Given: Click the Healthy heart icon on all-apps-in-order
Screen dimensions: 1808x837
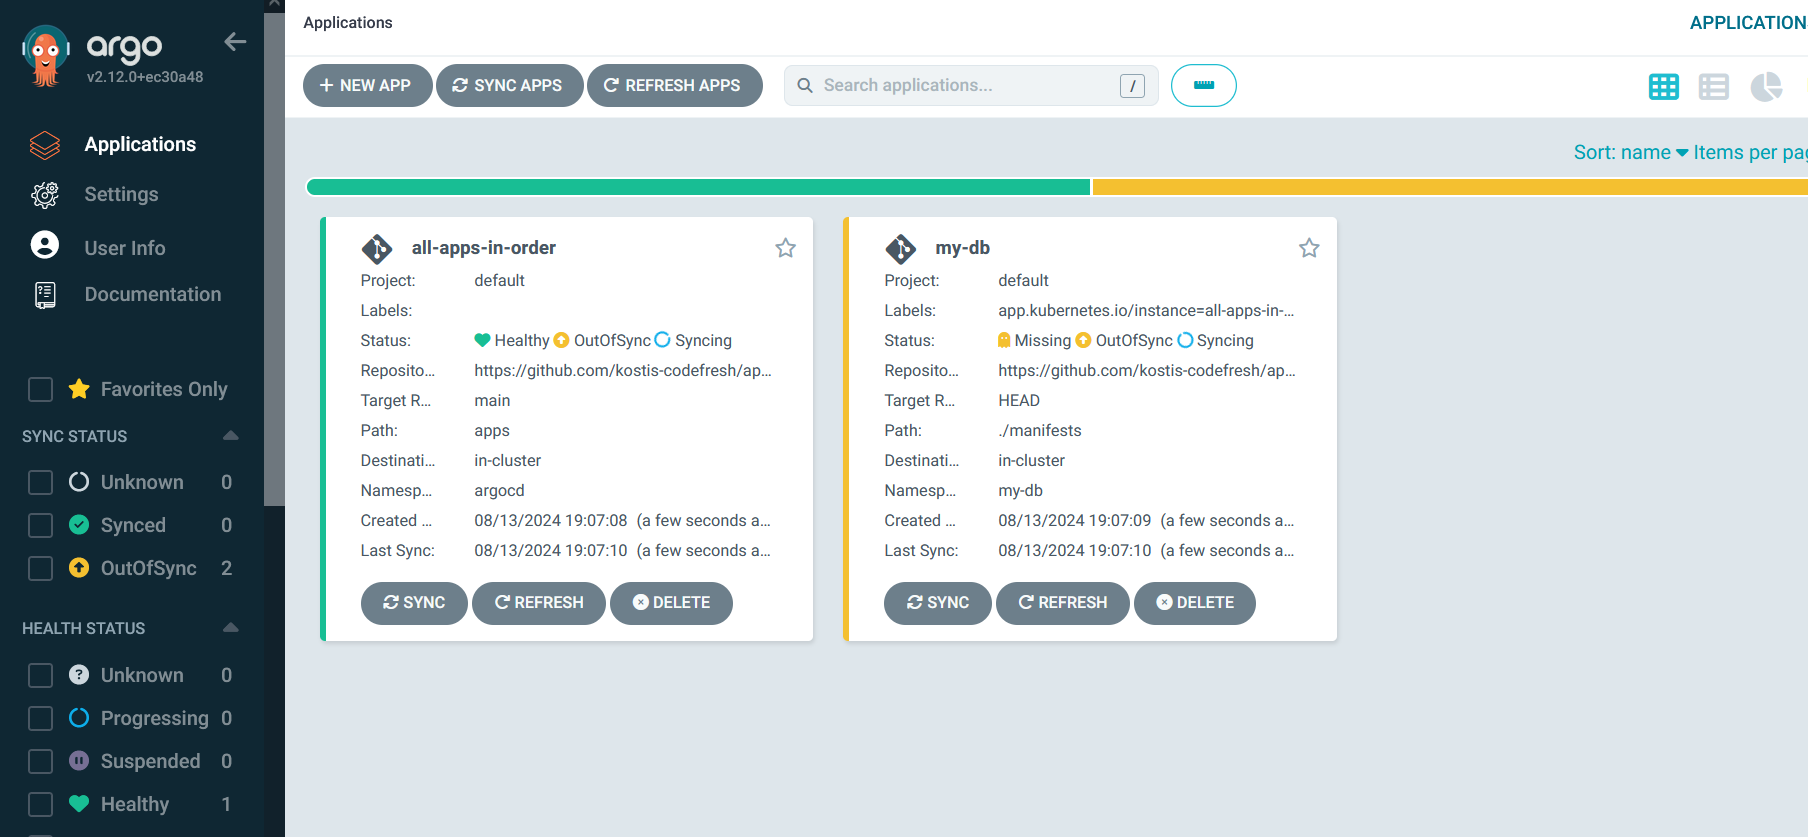Looking at the screenshot, I should pyautogui.click(x=482, y=340).
